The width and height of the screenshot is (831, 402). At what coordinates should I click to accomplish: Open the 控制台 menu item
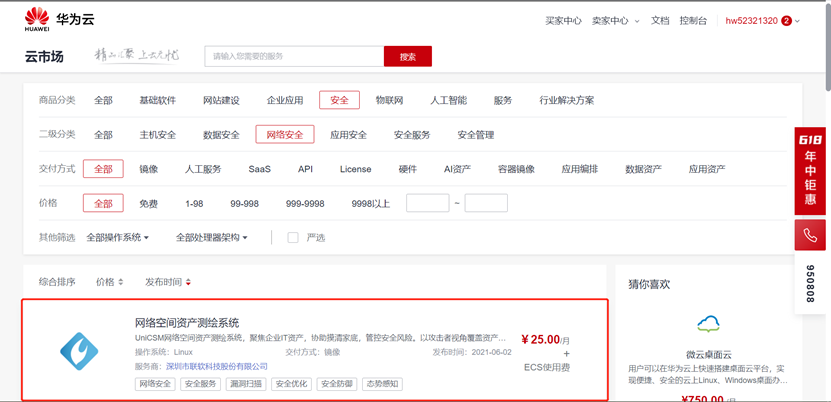[x=693, y=21]
